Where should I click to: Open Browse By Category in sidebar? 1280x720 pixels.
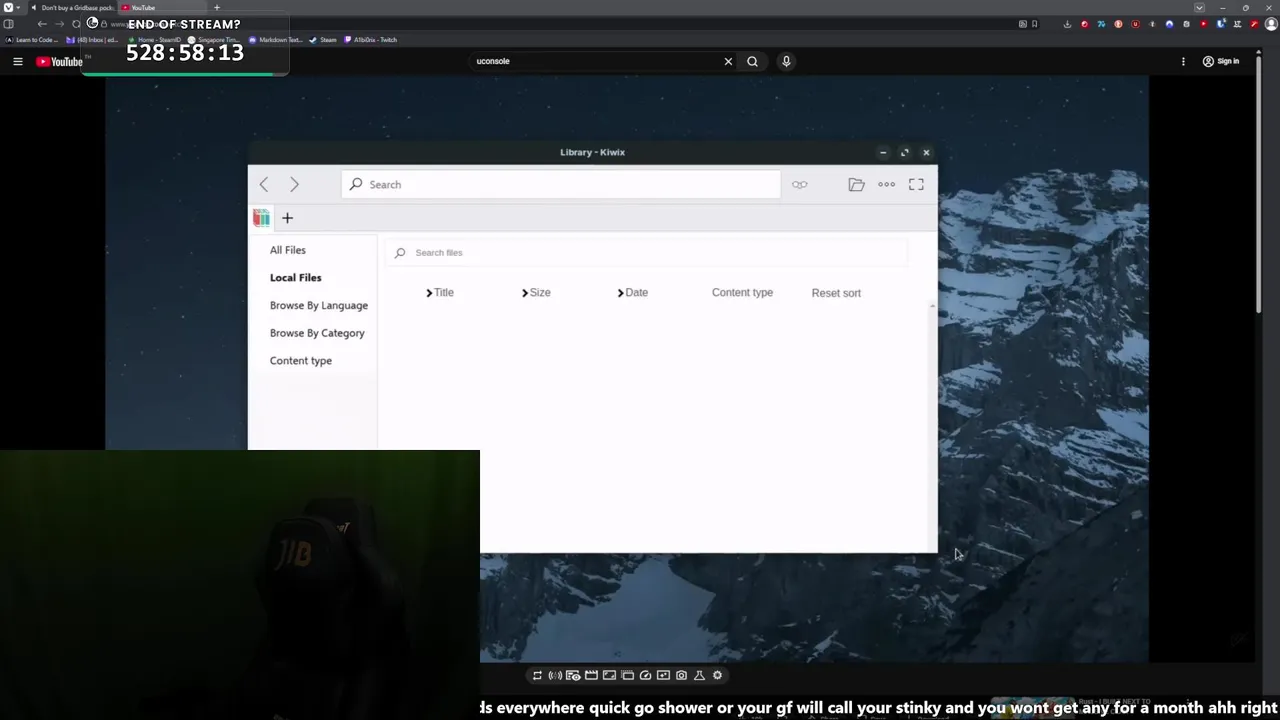tap(317, 333)
